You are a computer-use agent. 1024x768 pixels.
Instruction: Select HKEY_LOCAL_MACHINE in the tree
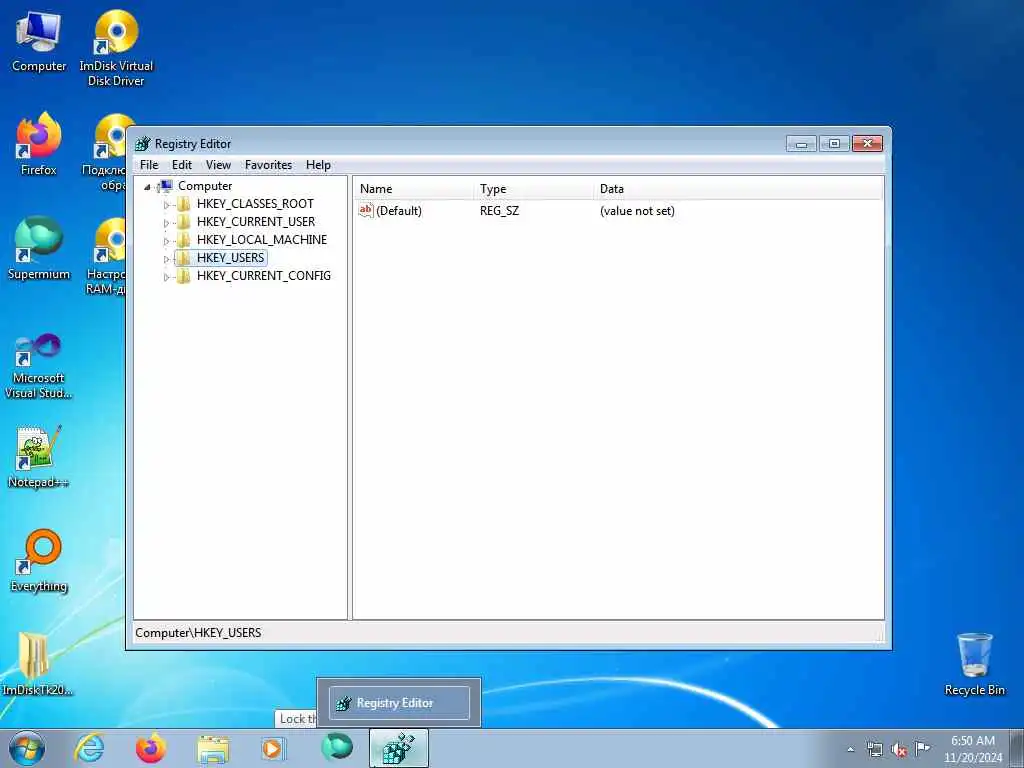click(261, 240)
